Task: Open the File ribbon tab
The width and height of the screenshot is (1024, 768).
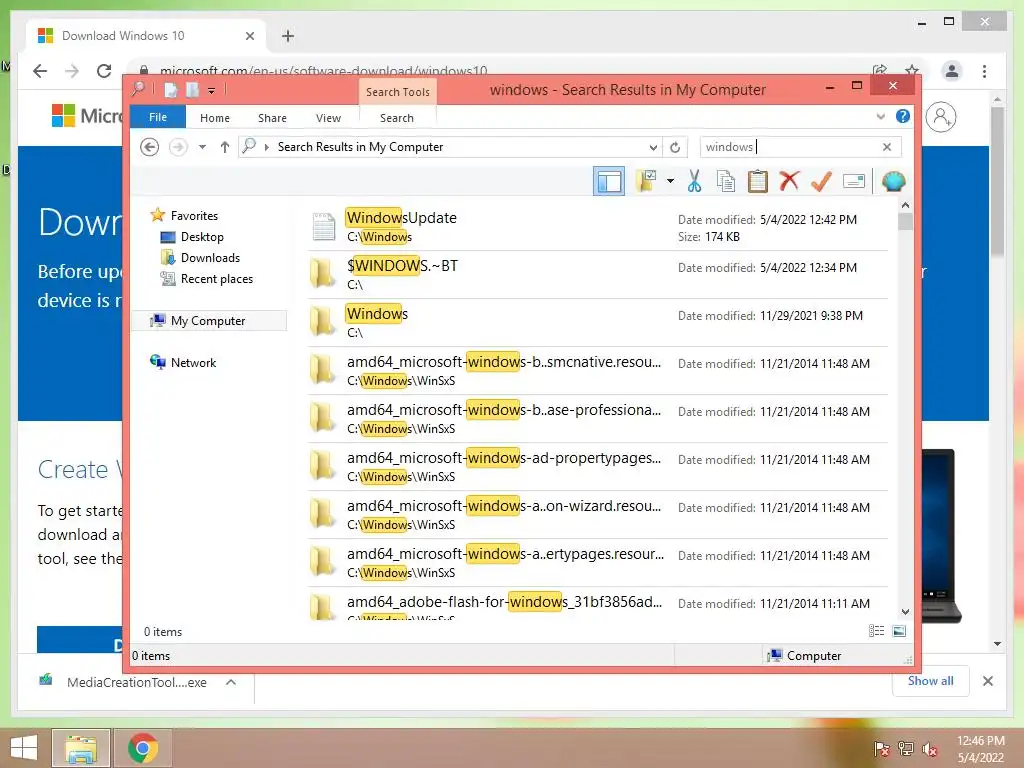Action: point(158,118)
